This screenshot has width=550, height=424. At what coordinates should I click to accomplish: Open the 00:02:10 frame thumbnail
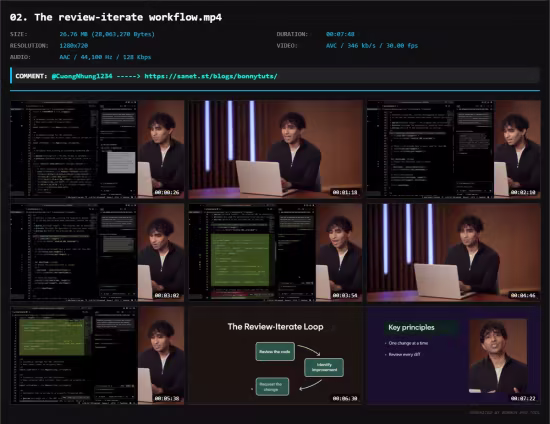(454, 149)
